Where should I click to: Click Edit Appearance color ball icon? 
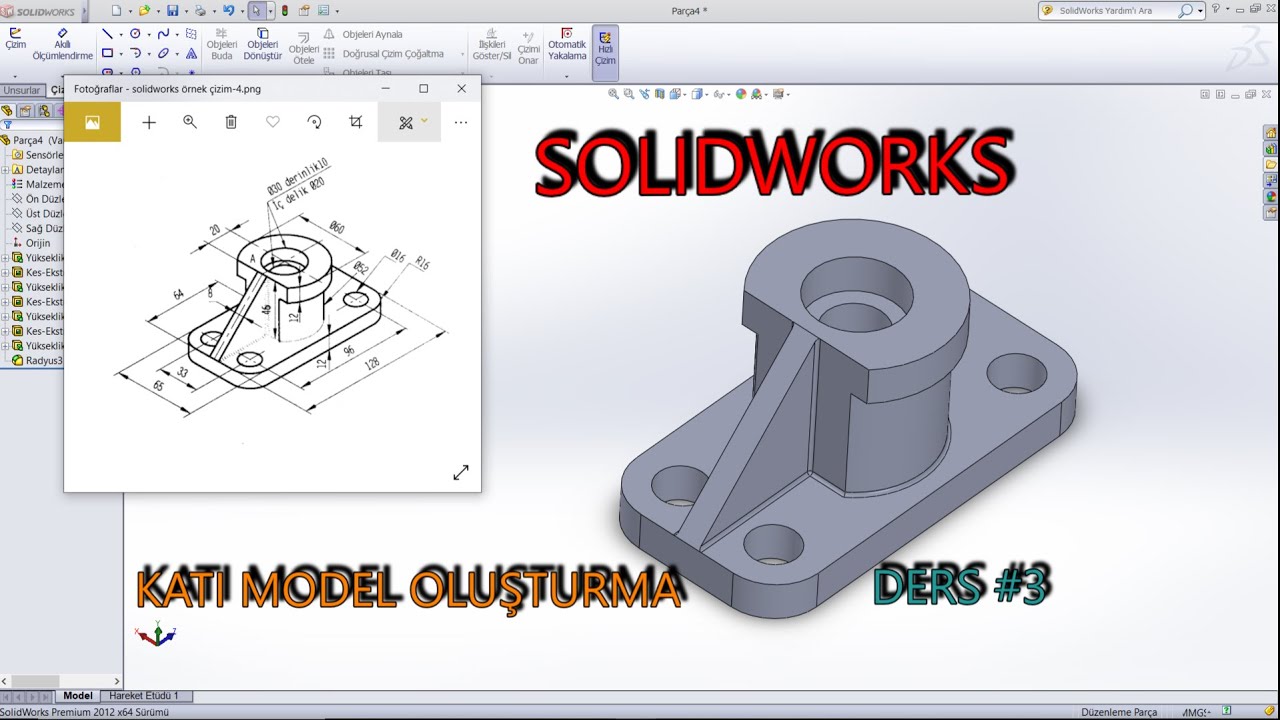point(741,94)
